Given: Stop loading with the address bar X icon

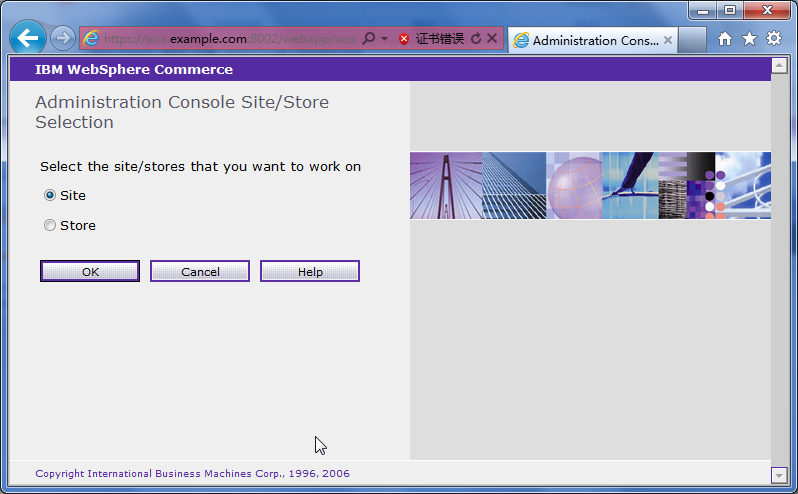Looking at the screenshot, I should 492,38.
